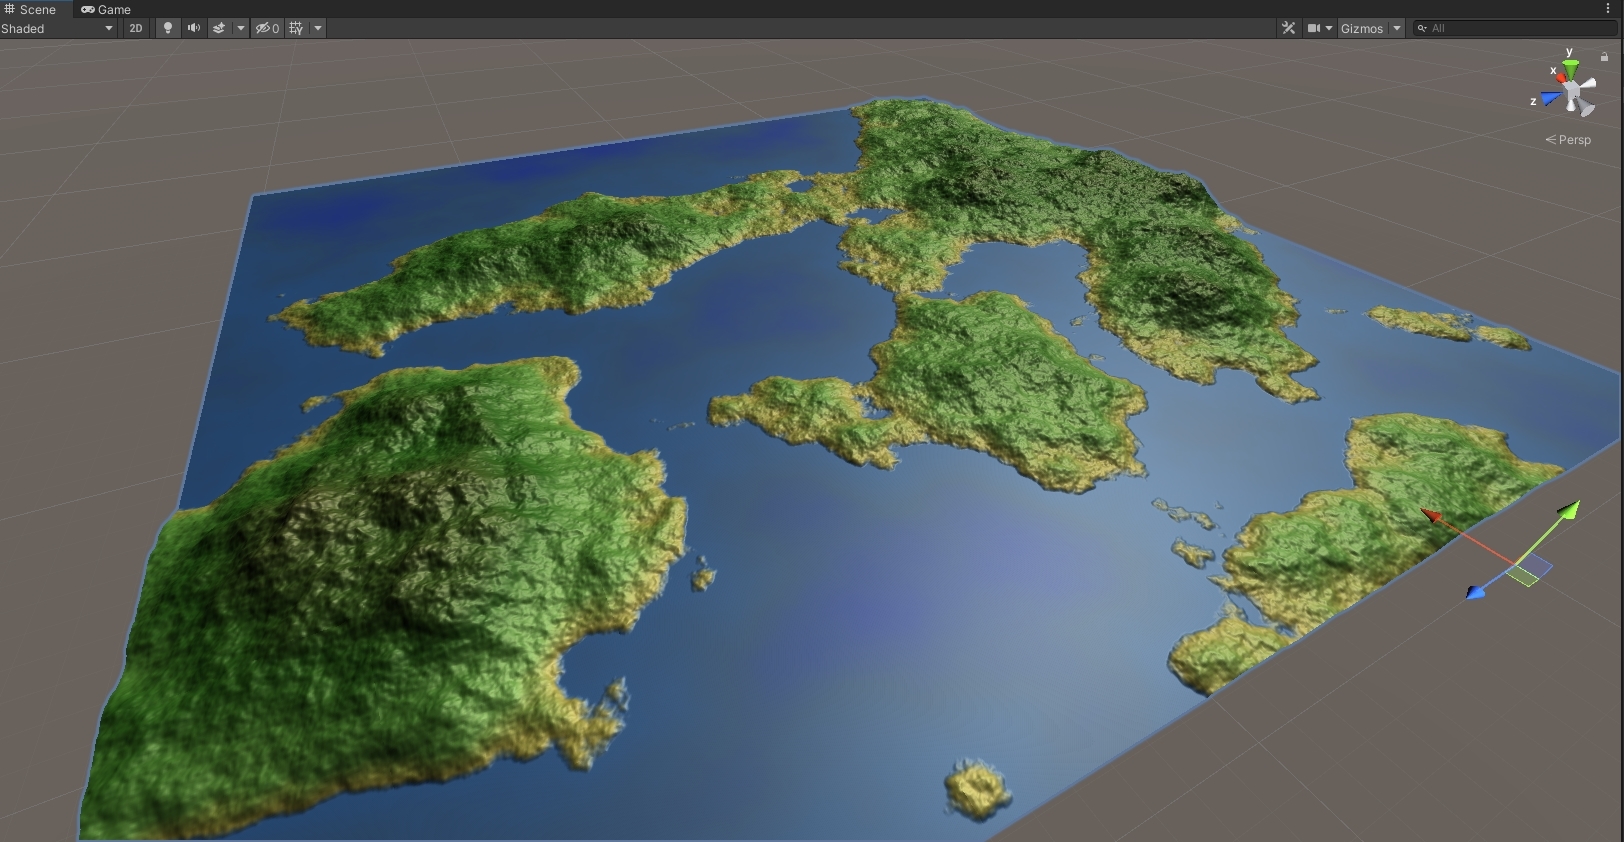Click the blue Z axis cone on orientation gizmo

(1549, 98)
